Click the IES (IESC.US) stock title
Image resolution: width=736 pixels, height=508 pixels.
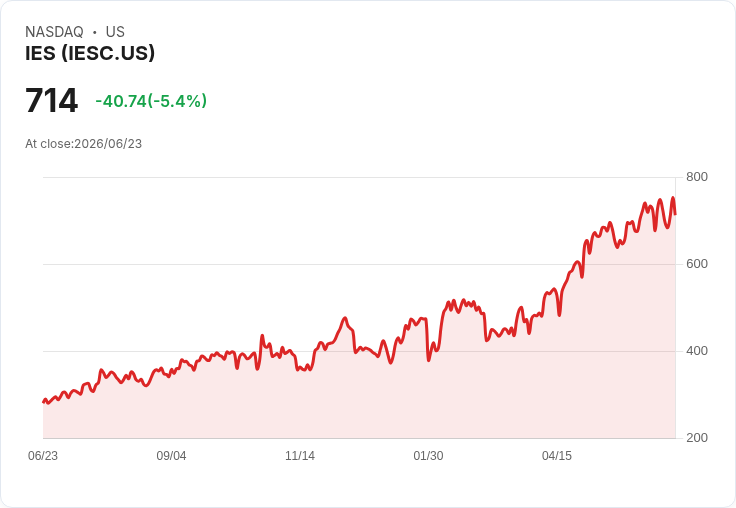tap(90, 53)
